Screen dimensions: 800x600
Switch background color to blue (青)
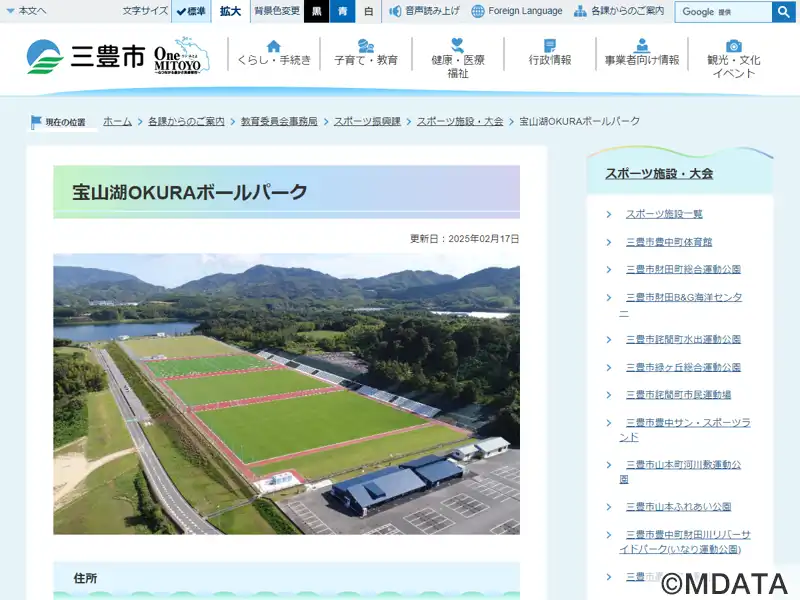[x=342, y=11]
